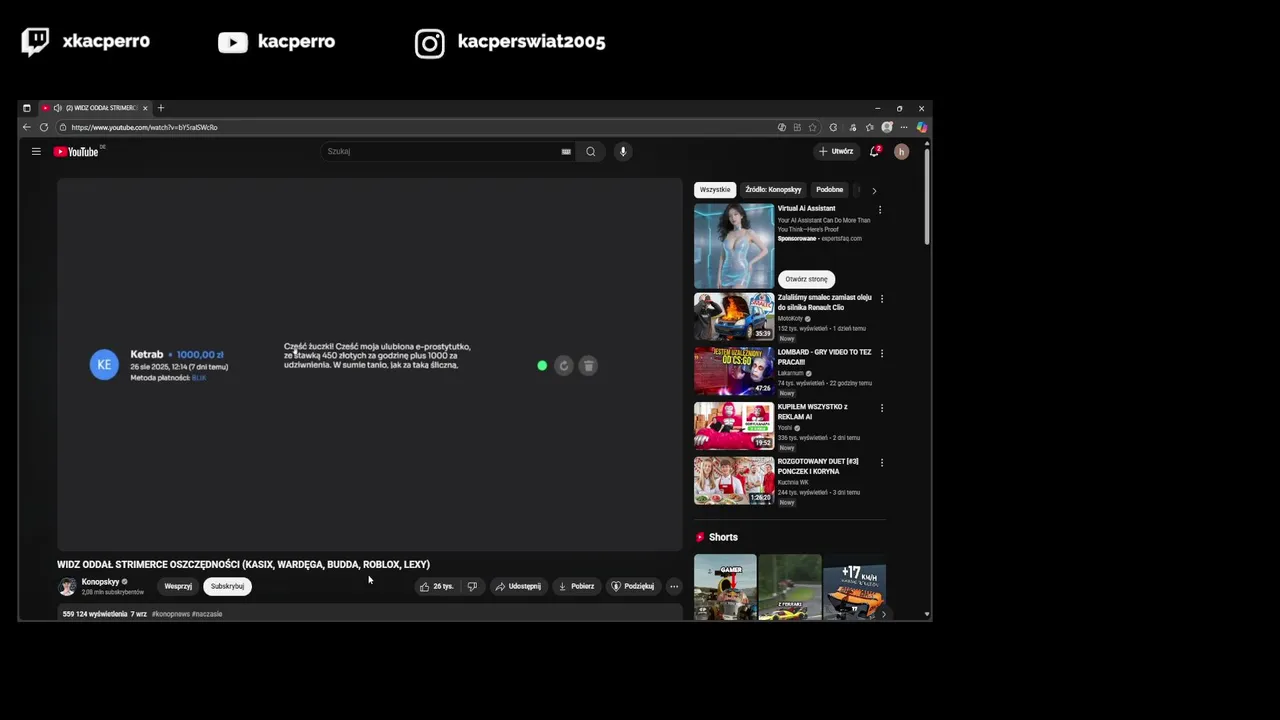
Task: Click the Utwórz create button
Action: point(836,152)
